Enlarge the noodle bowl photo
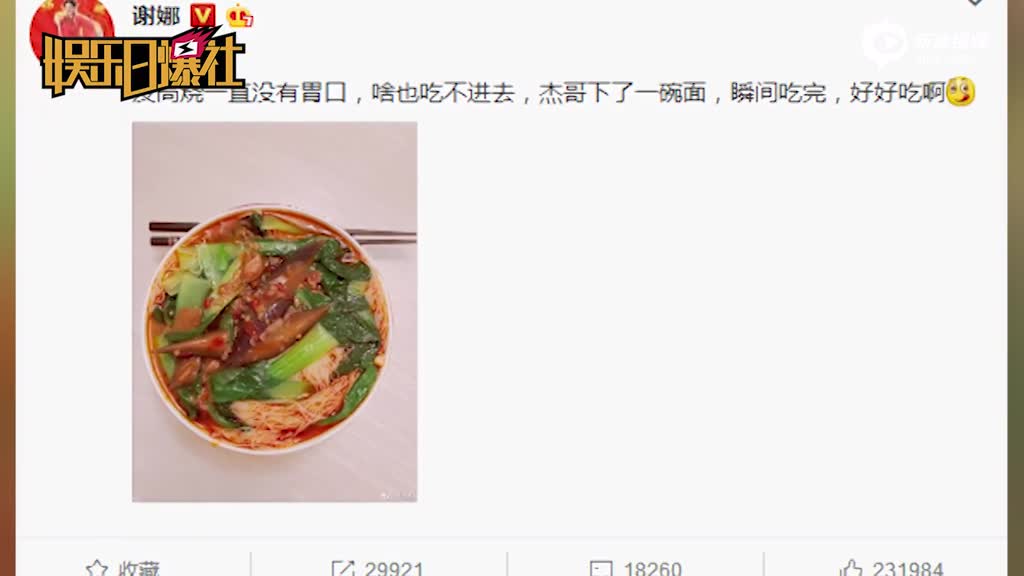Viewport: 1024px width, 576px height. pos(274,312)
